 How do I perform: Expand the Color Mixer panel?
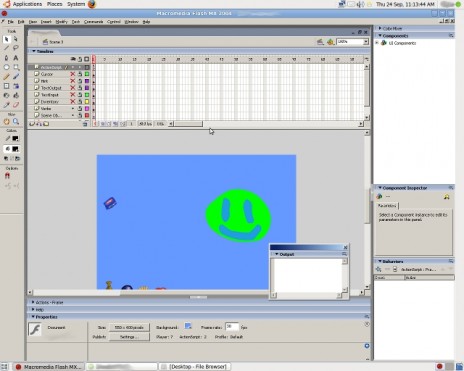click(380, 28)
